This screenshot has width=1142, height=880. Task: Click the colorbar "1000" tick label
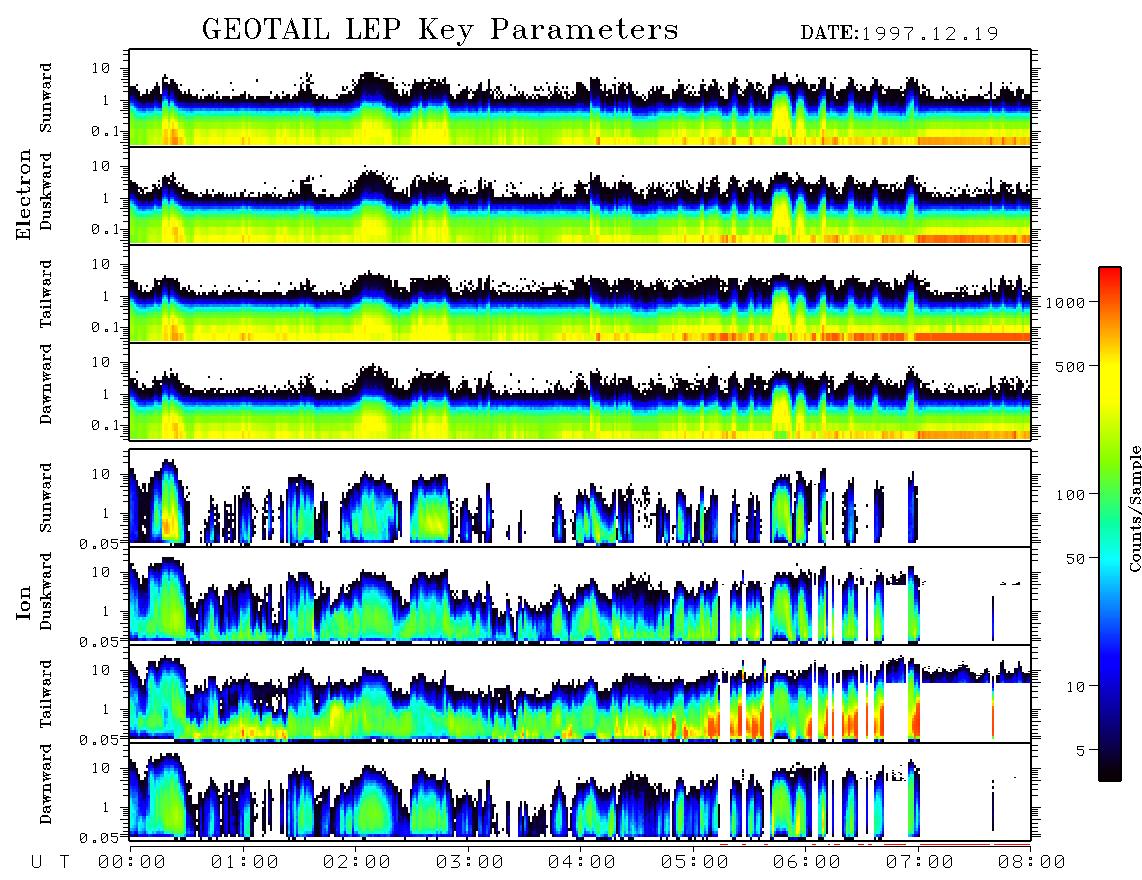coord(1065,303)
